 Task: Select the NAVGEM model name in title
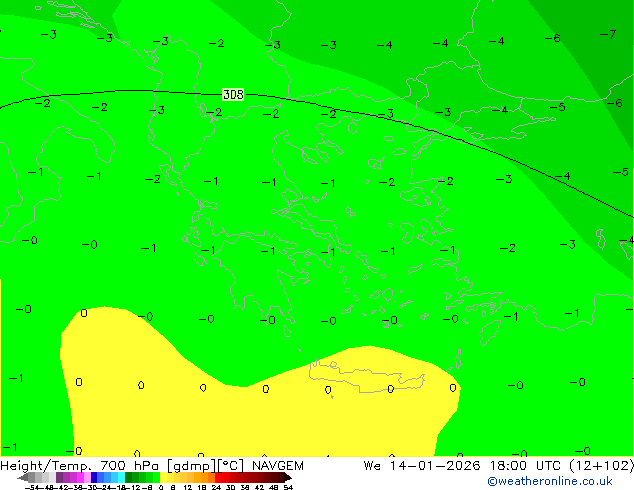[278, 466]
